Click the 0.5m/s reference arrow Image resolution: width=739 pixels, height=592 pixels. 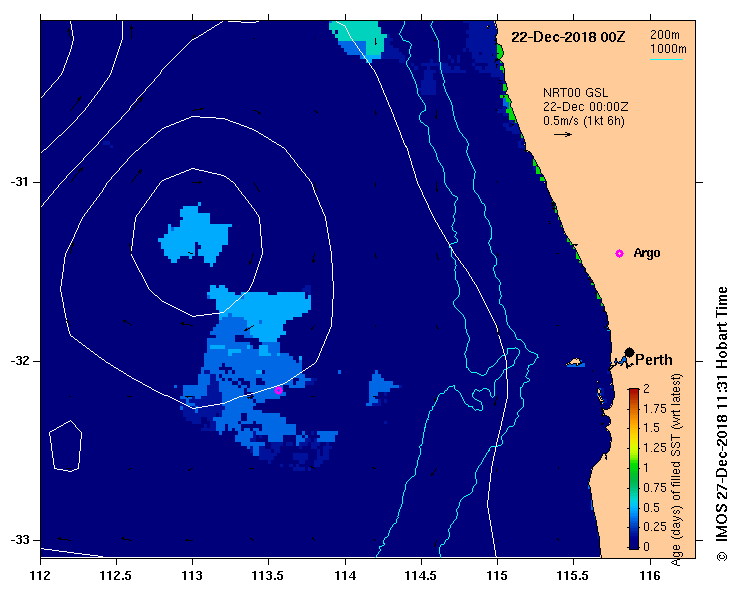coord(562,135)
